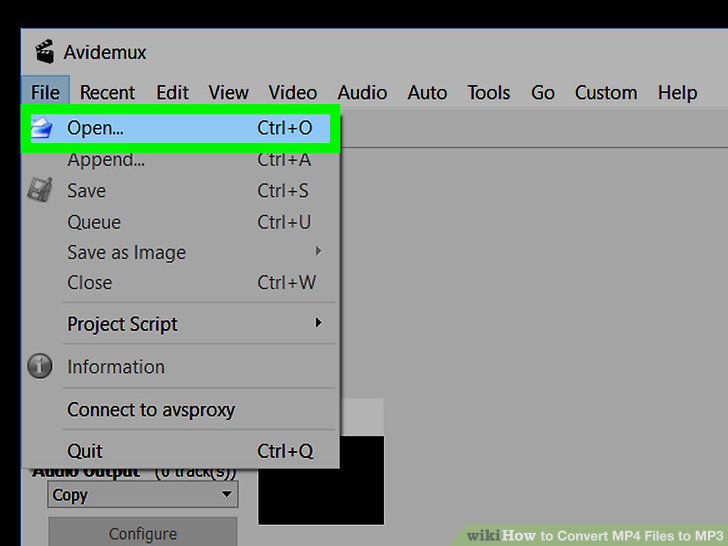Click the Avidemux clapperboard app icon

[44, 52]
